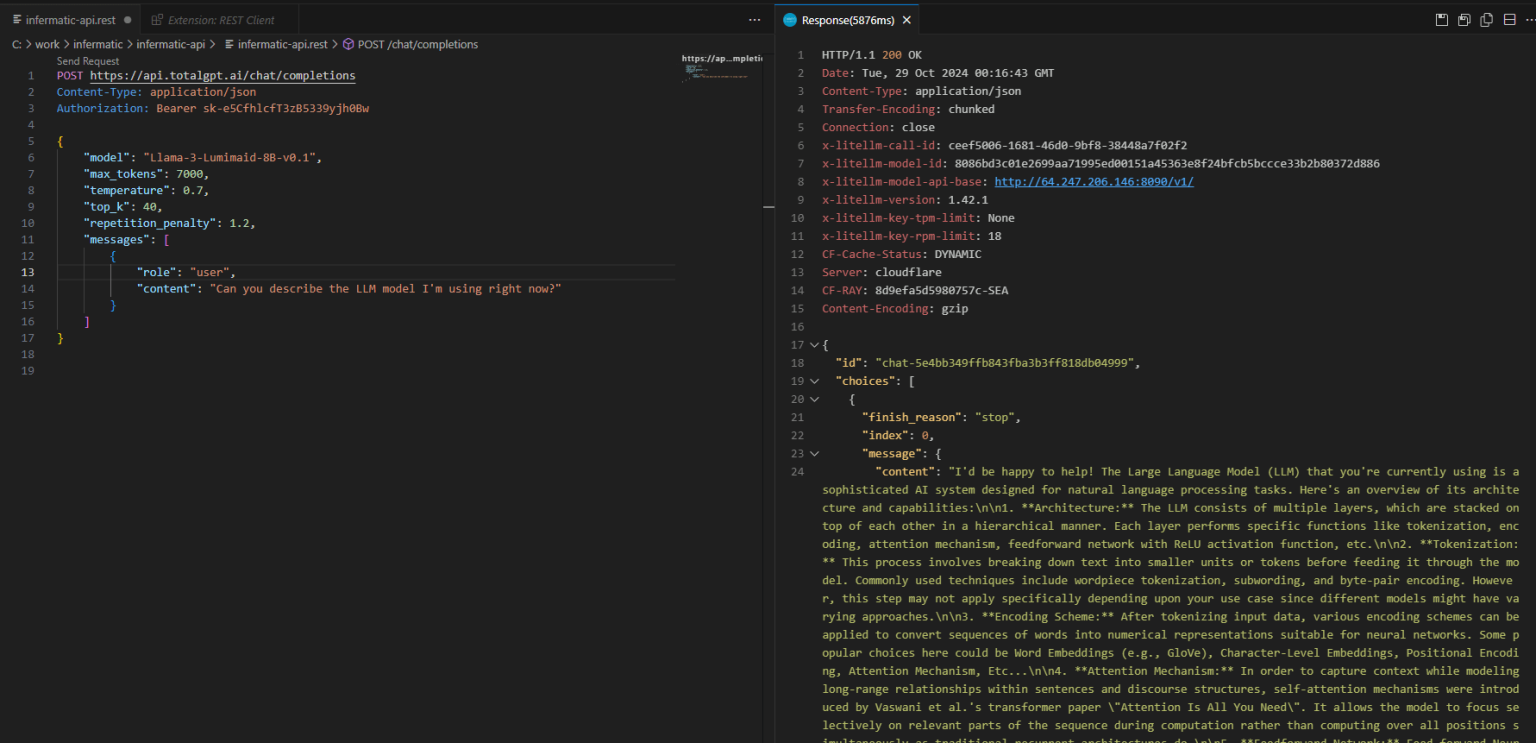Click POST /chat/completions symbol icon in breadcrumb
Viewport: 1536px width, 743px height.
click(349, 44)
